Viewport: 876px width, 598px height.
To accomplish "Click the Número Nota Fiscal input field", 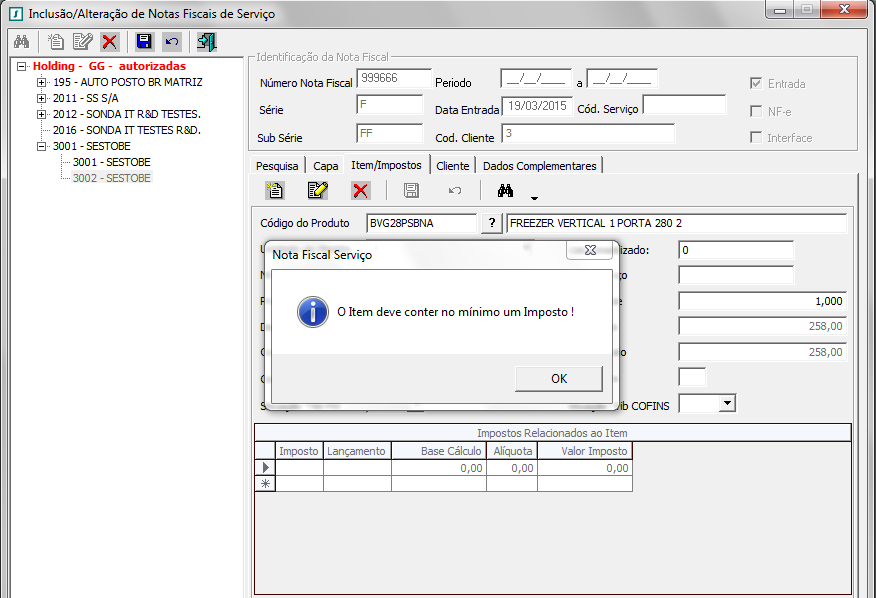I will (x=394, y=79).
